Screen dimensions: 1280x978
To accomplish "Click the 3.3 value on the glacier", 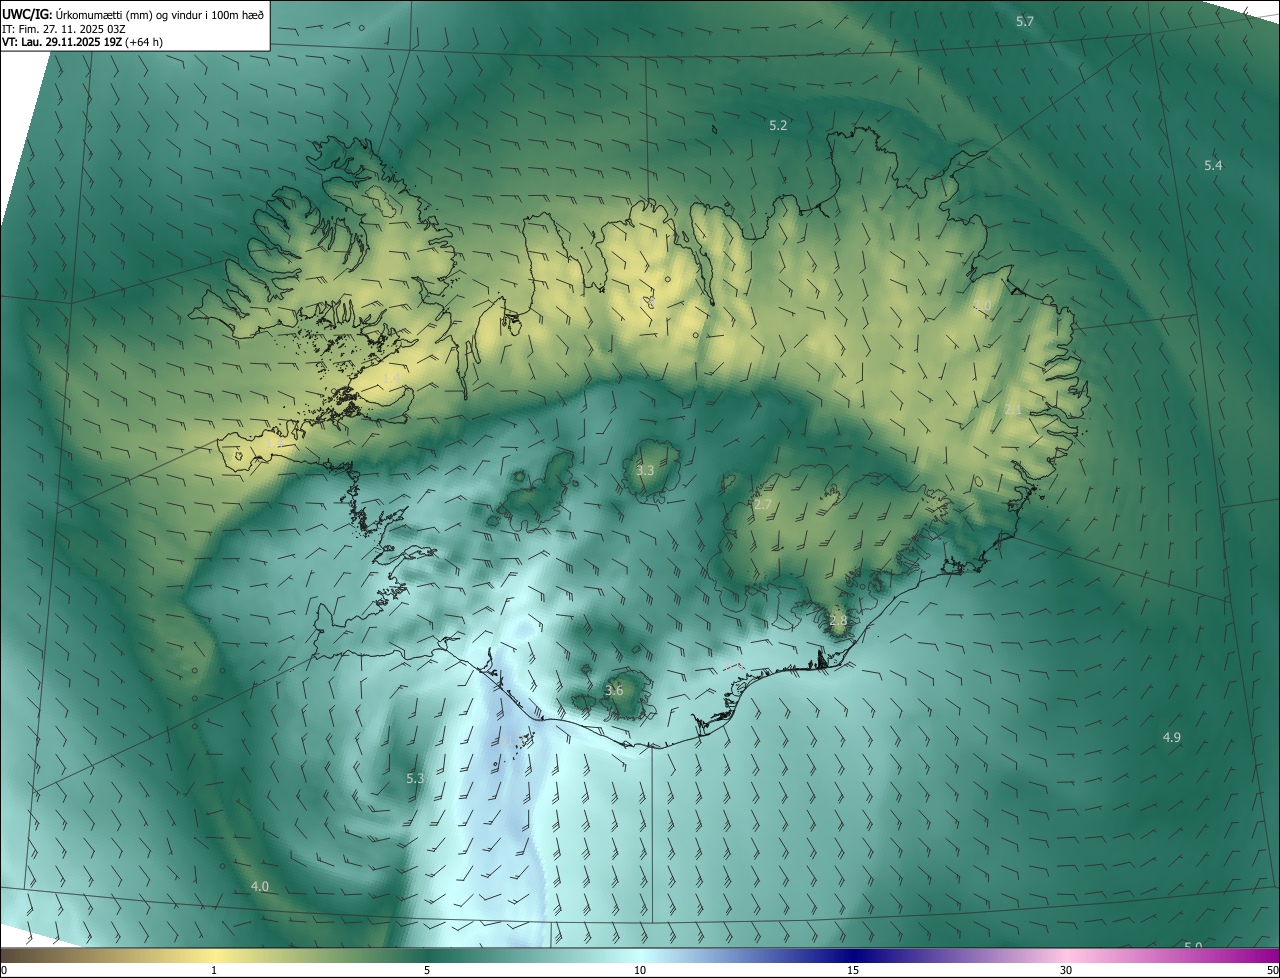I will 645,470.
